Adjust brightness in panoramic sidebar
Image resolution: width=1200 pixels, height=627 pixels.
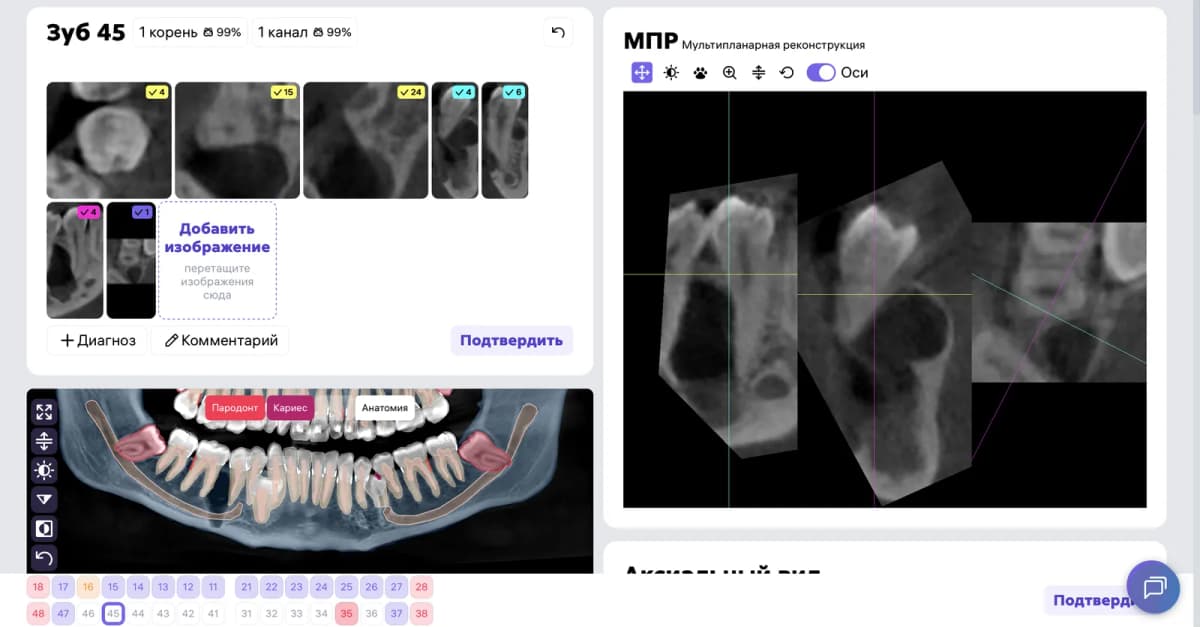tap(44, 470)
